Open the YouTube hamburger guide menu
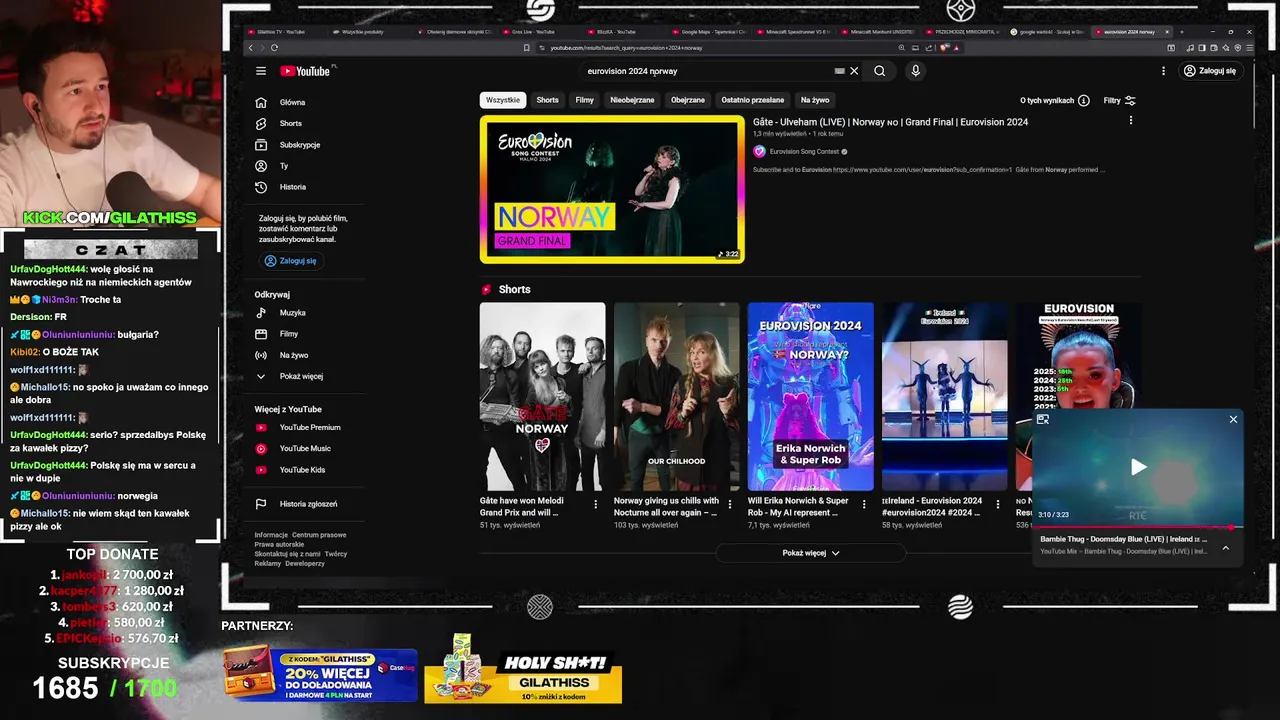 (260, 71)
